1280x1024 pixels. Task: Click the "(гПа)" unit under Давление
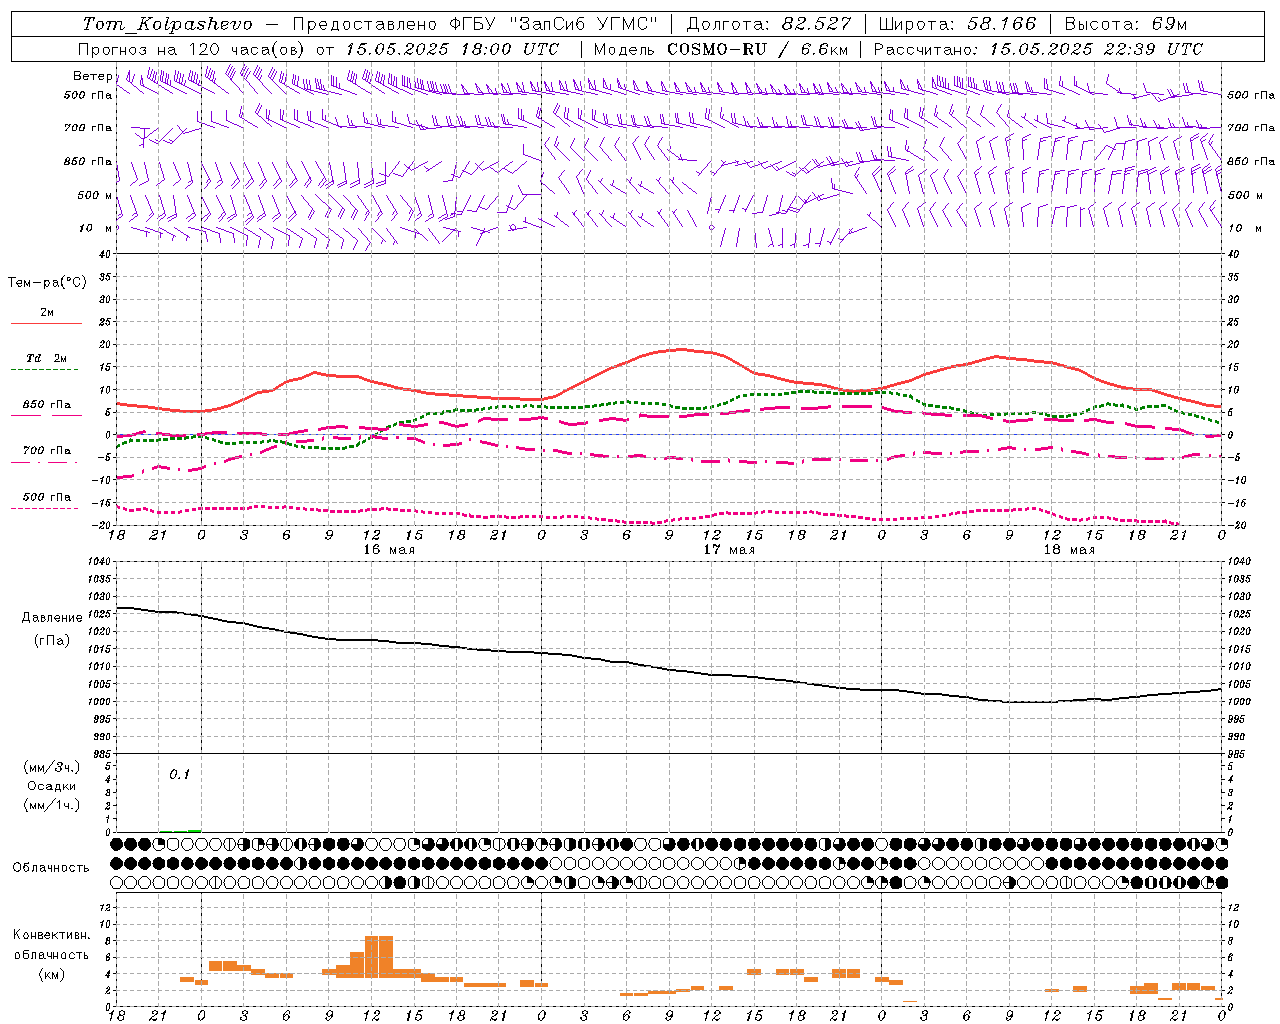(x=52, y=641)
